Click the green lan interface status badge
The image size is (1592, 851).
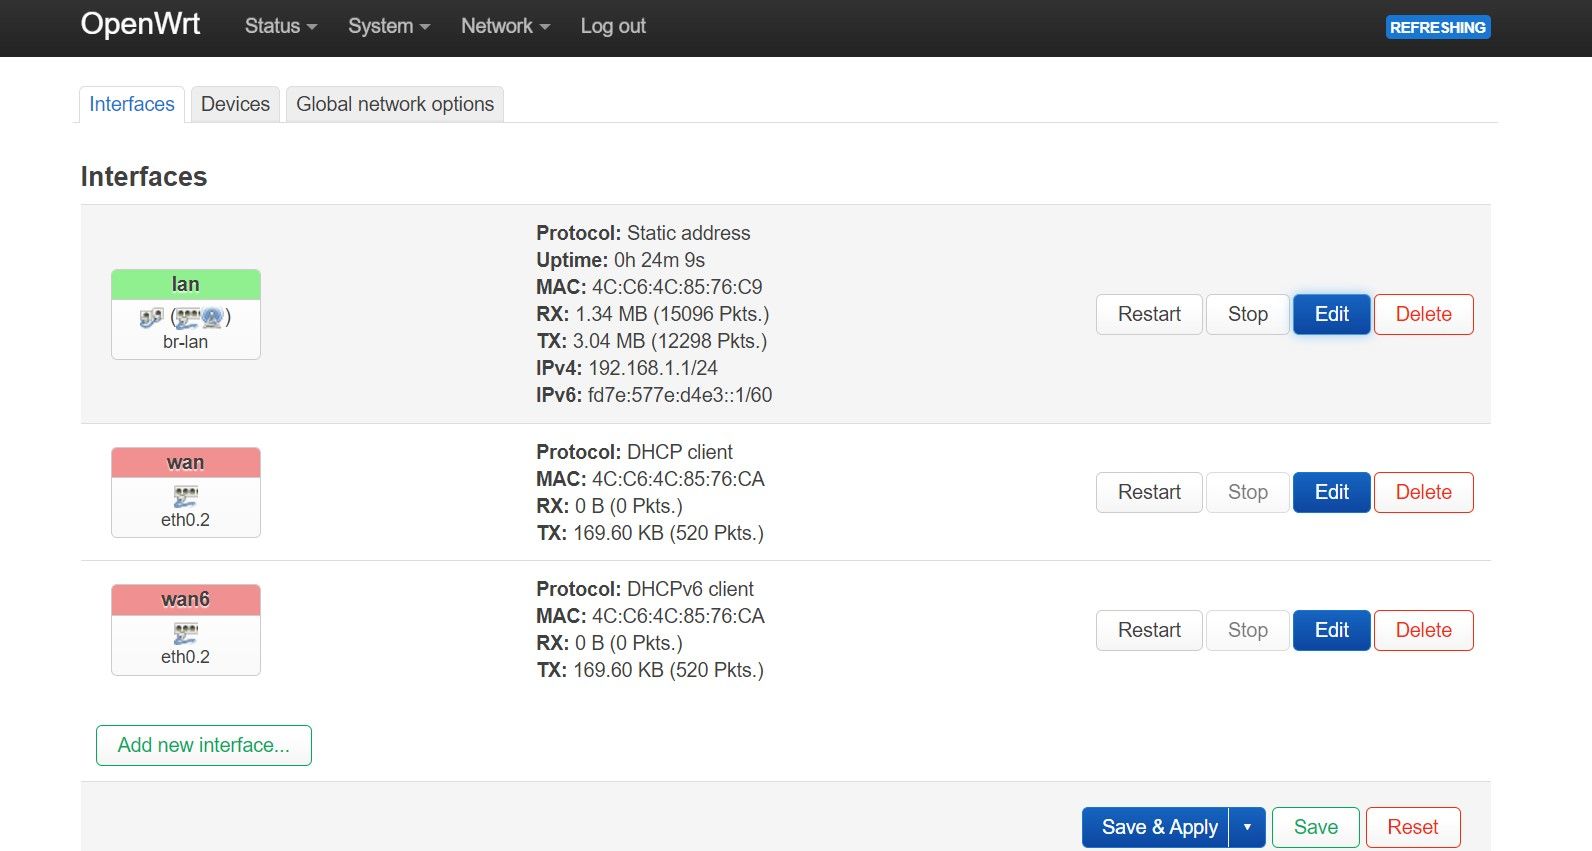click(x=185, y=284)
